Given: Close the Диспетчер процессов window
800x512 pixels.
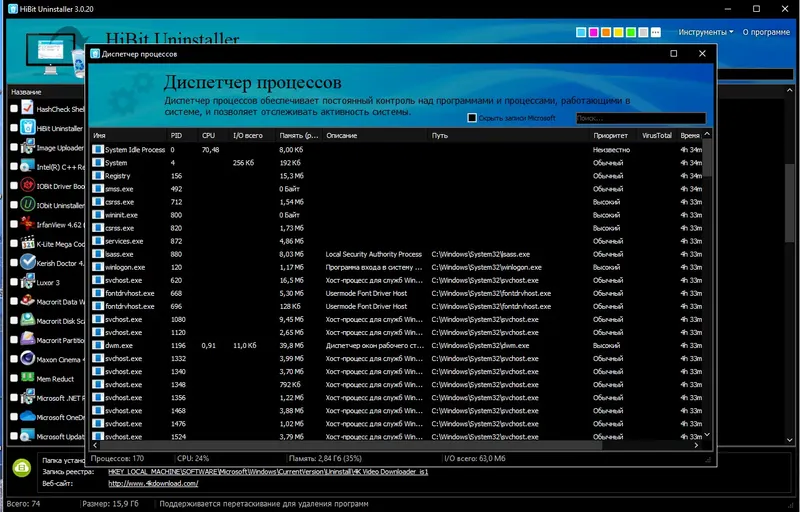Looking at the screenshot, I should point(702,54).
